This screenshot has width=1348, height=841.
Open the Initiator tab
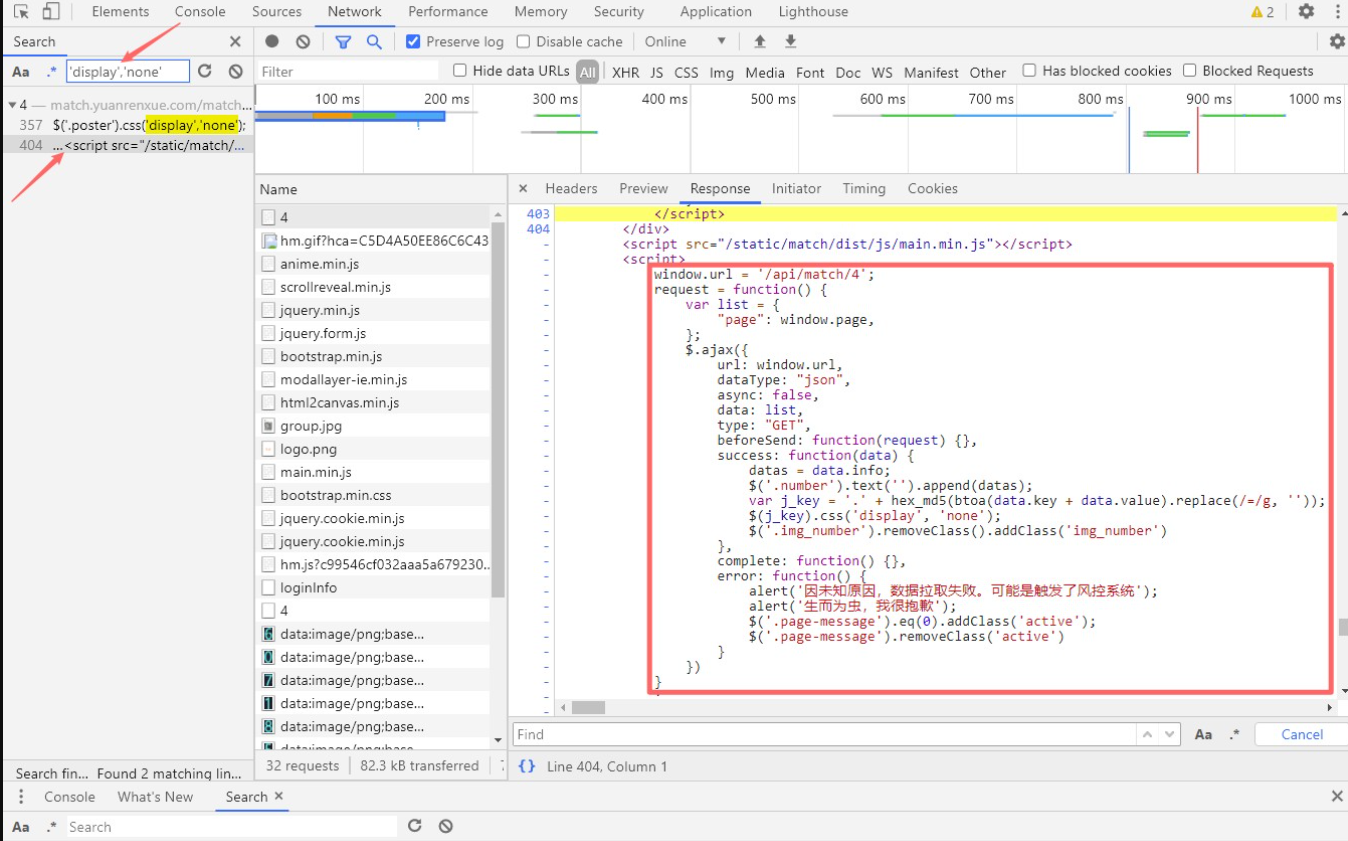[x=796, y=189]
